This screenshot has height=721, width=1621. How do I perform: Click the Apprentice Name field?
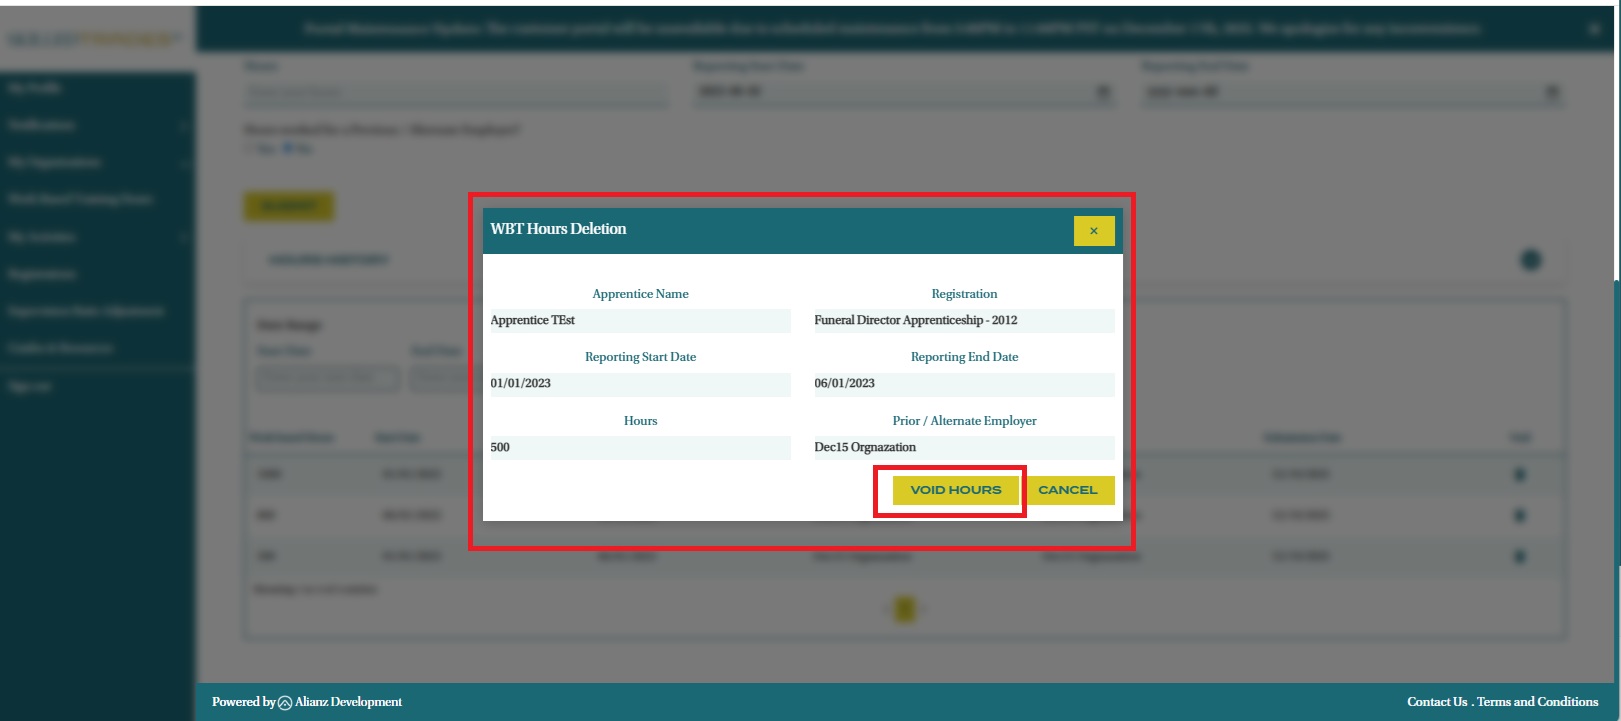click(x=640, y=321)
